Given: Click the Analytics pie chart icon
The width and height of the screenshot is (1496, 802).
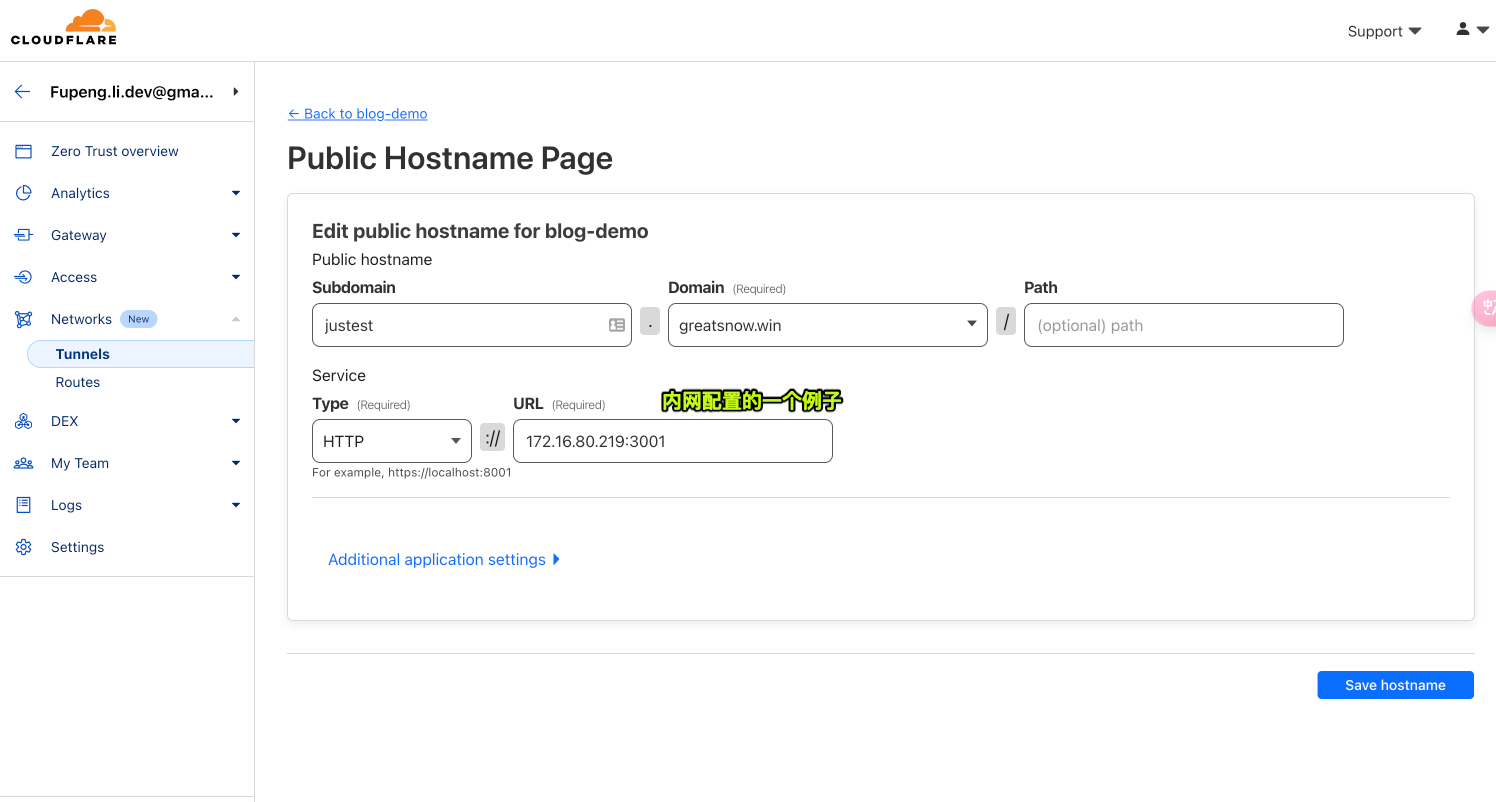Looking at the screenshot, I should (24, 193).
